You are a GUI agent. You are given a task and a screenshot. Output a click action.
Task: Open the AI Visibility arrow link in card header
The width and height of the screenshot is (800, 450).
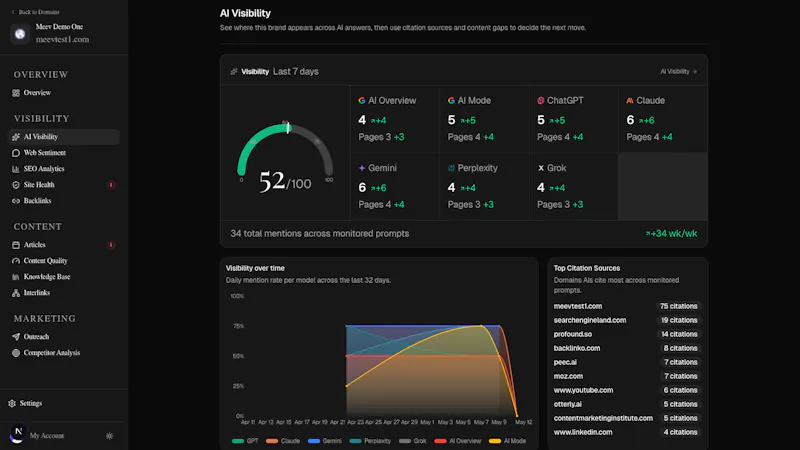click(679, 71)
